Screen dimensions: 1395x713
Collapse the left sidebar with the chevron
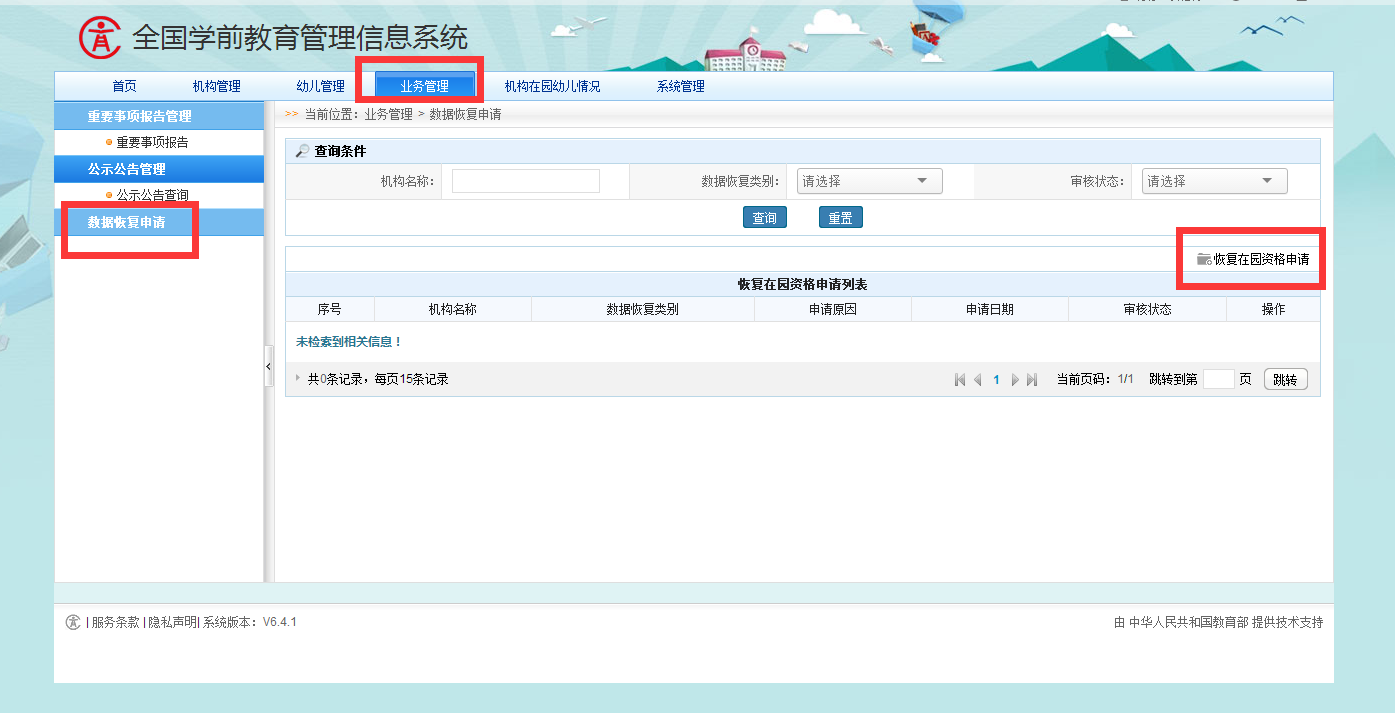[x=269, y=366]
